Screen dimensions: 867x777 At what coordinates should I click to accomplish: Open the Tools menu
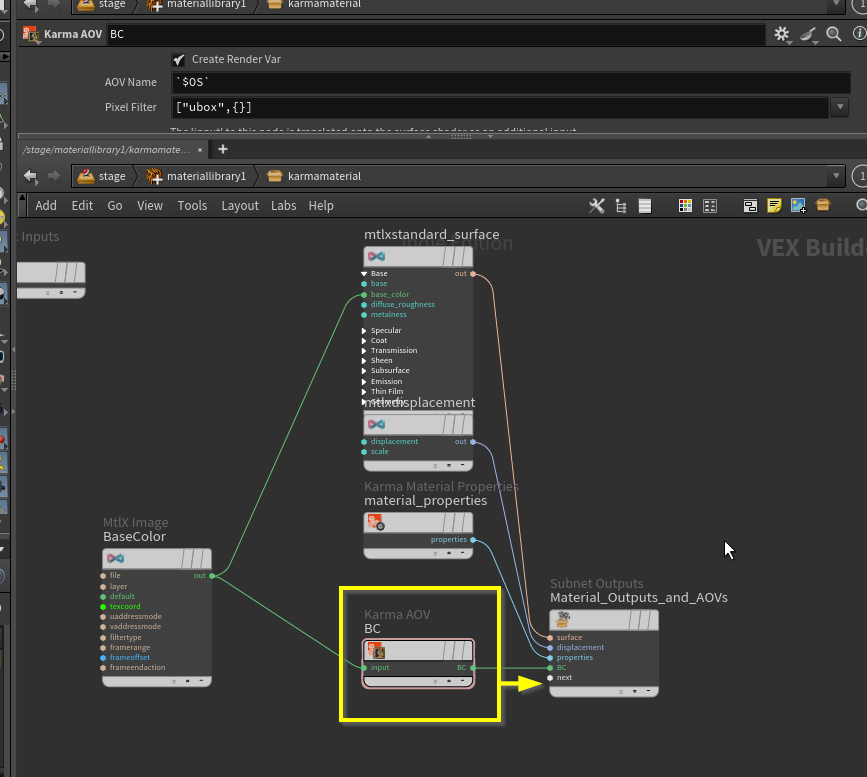pos(192,206)
